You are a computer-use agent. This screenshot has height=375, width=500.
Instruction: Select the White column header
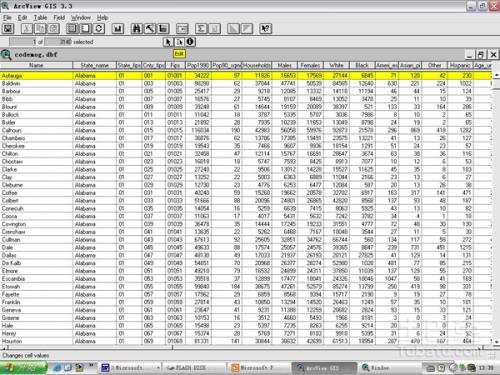(x=336, y=65)
